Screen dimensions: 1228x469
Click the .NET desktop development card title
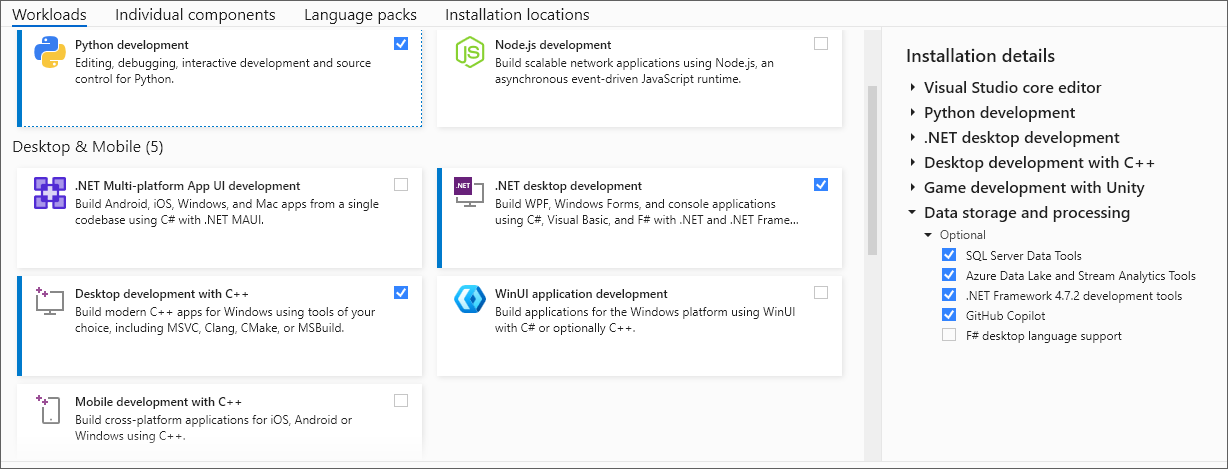click(x=568, y=186)
